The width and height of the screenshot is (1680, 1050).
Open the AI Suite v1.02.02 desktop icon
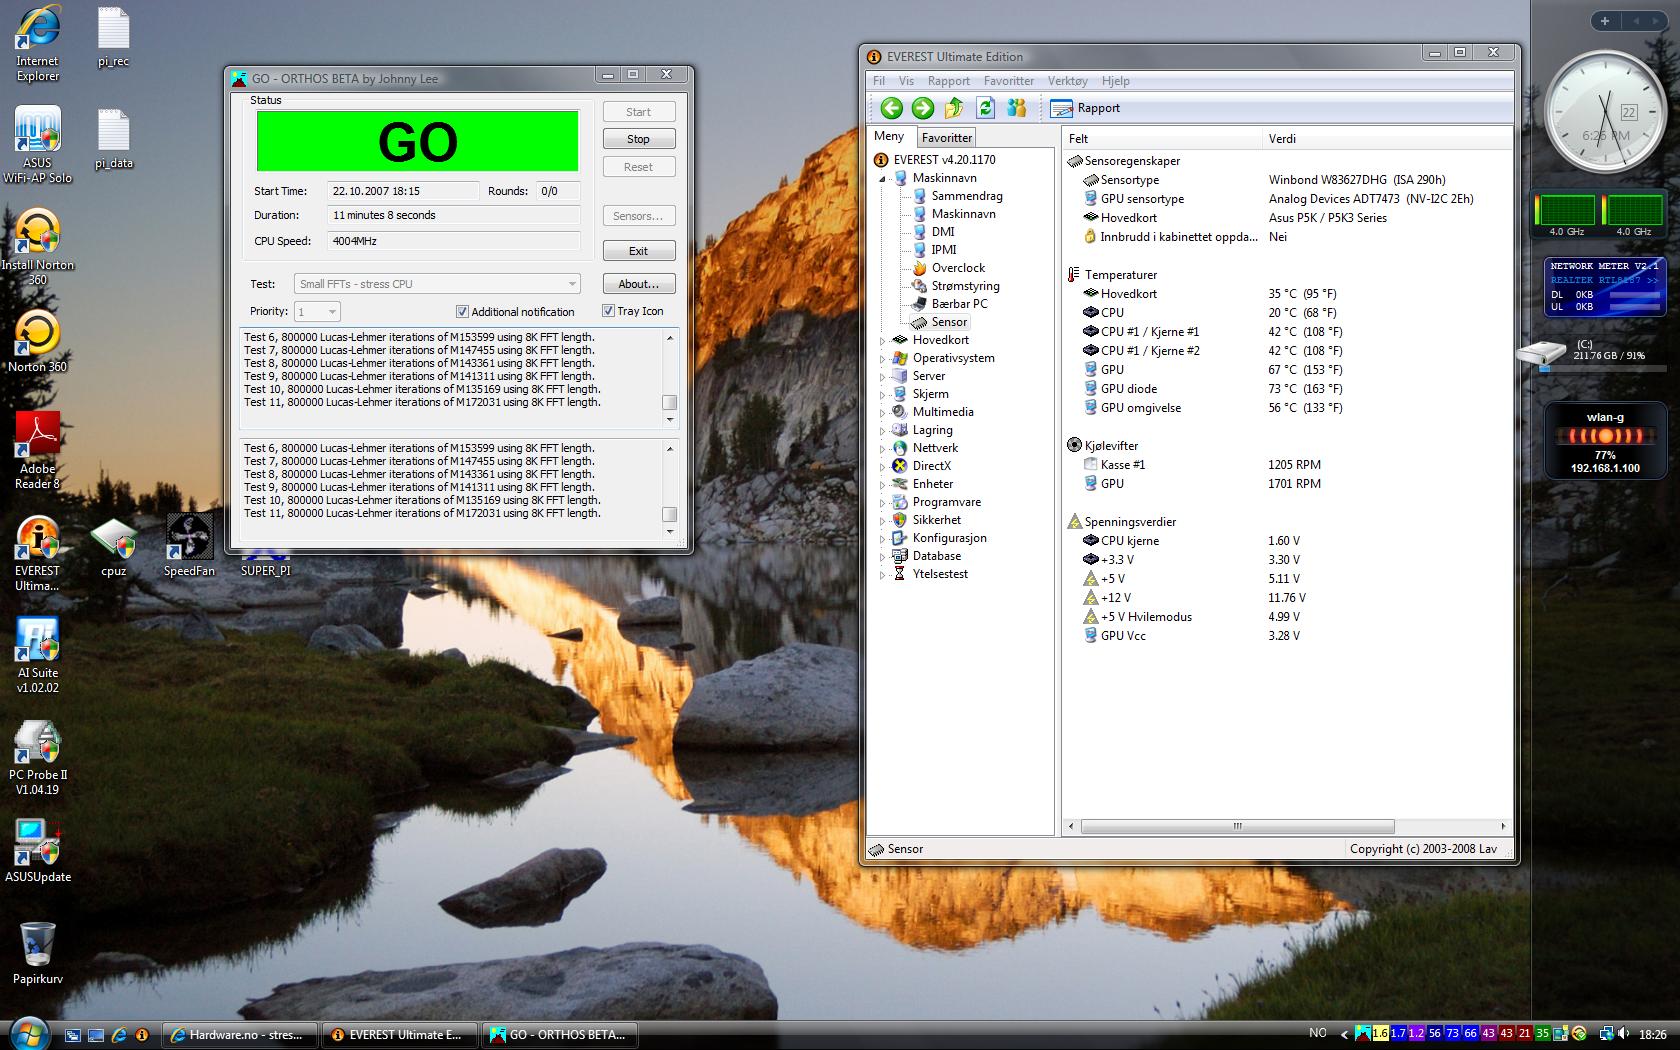point(38,656)
